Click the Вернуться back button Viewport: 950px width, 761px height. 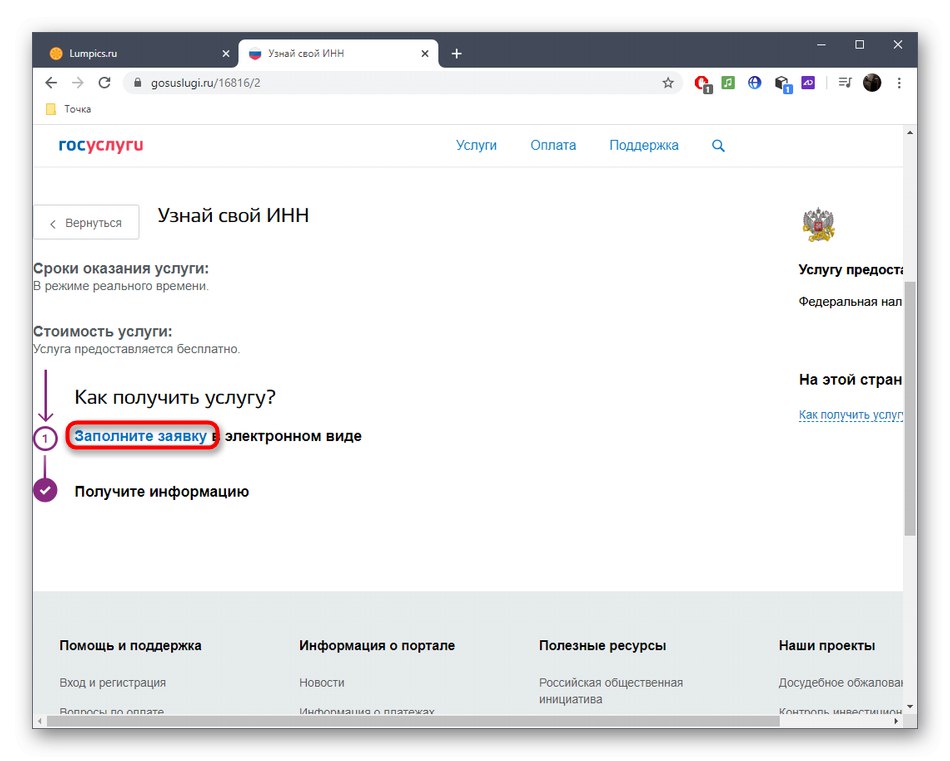coord(86,223)
